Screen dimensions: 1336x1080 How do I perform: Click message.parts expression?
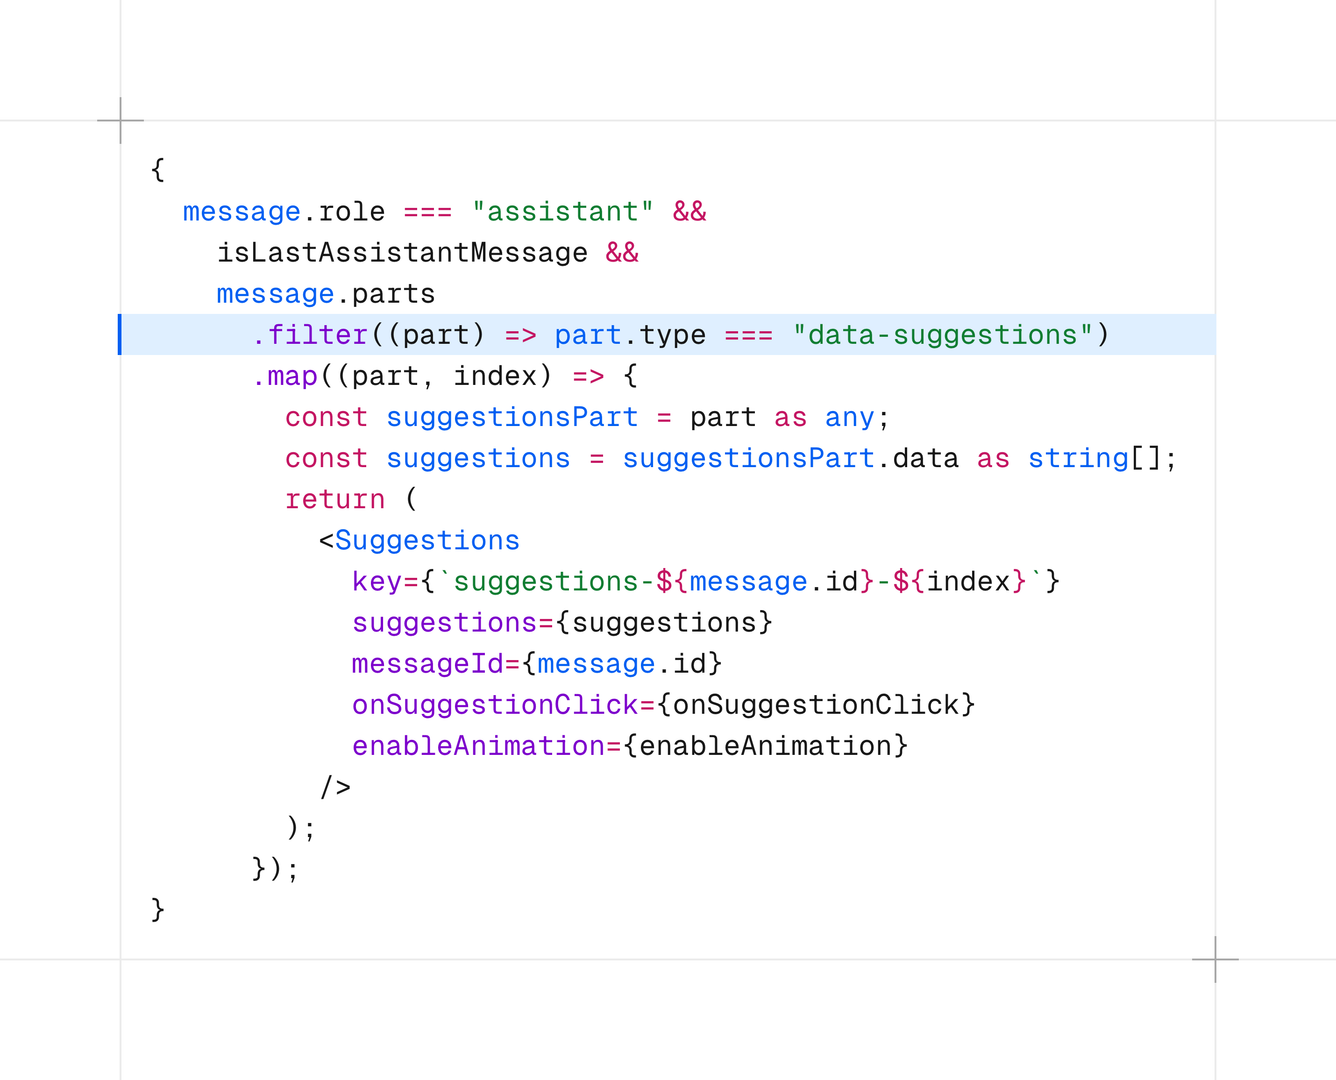(x=326, y=294)
